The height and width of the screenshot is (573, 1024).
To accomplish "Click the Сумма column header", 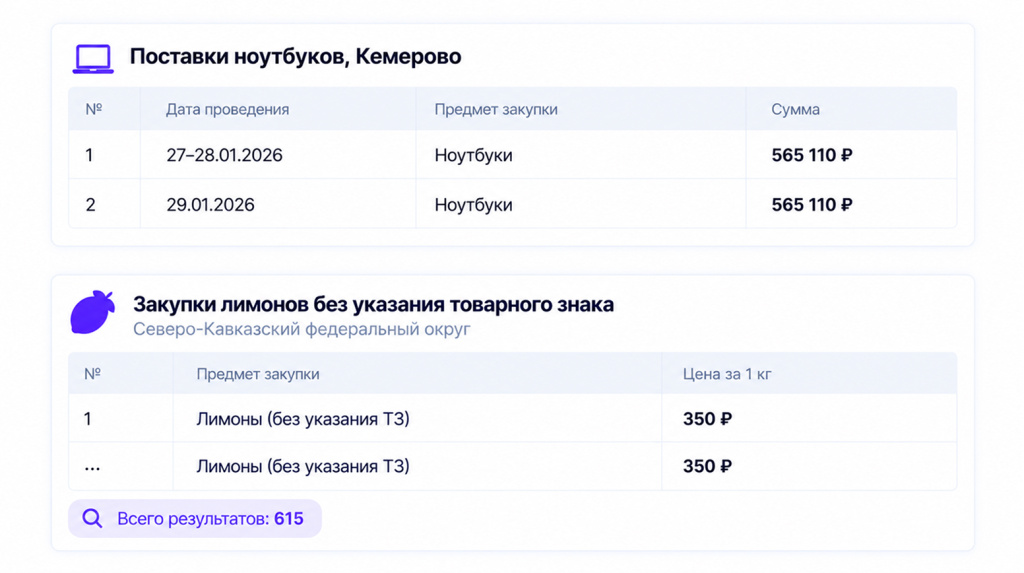I will point(795,109).
